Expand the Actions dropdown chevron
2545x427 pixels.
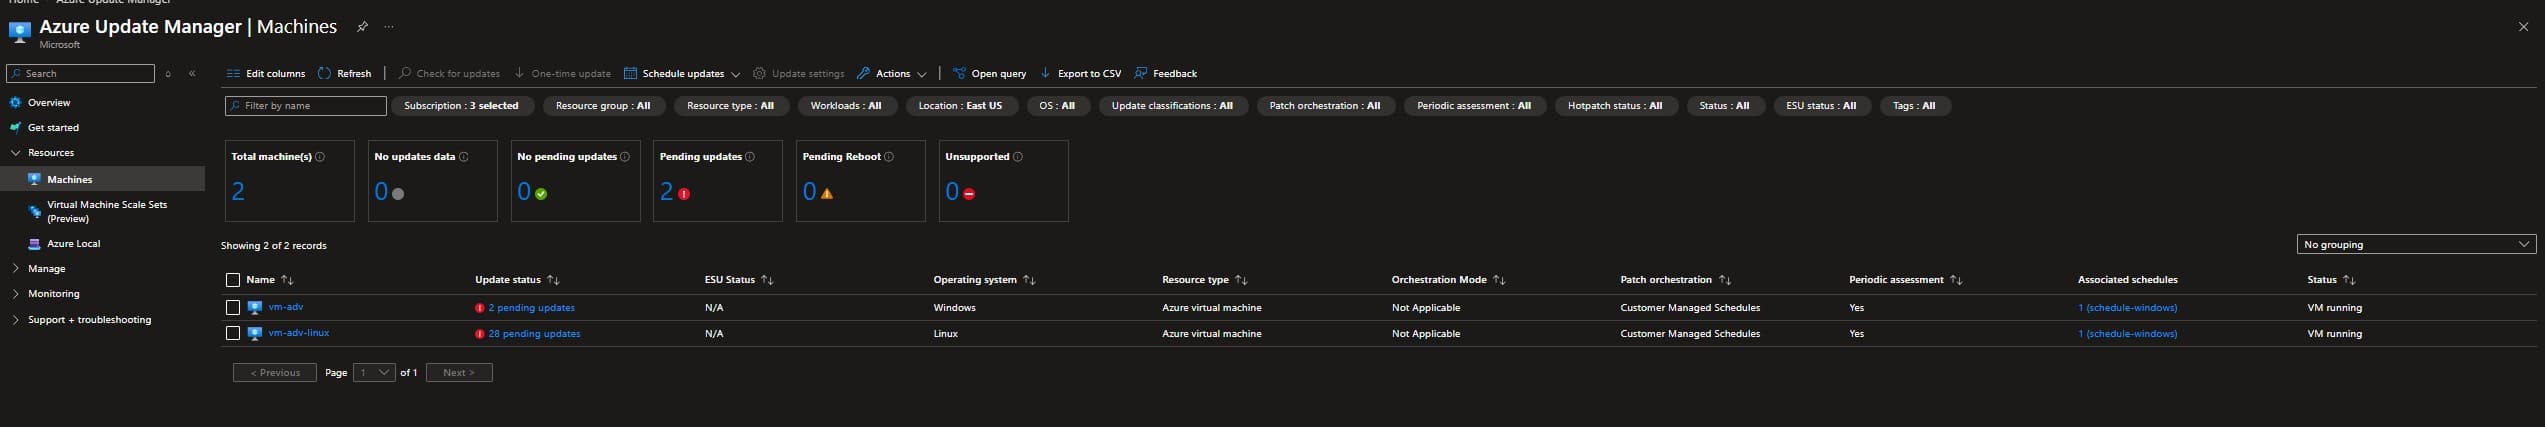(922, 74)
